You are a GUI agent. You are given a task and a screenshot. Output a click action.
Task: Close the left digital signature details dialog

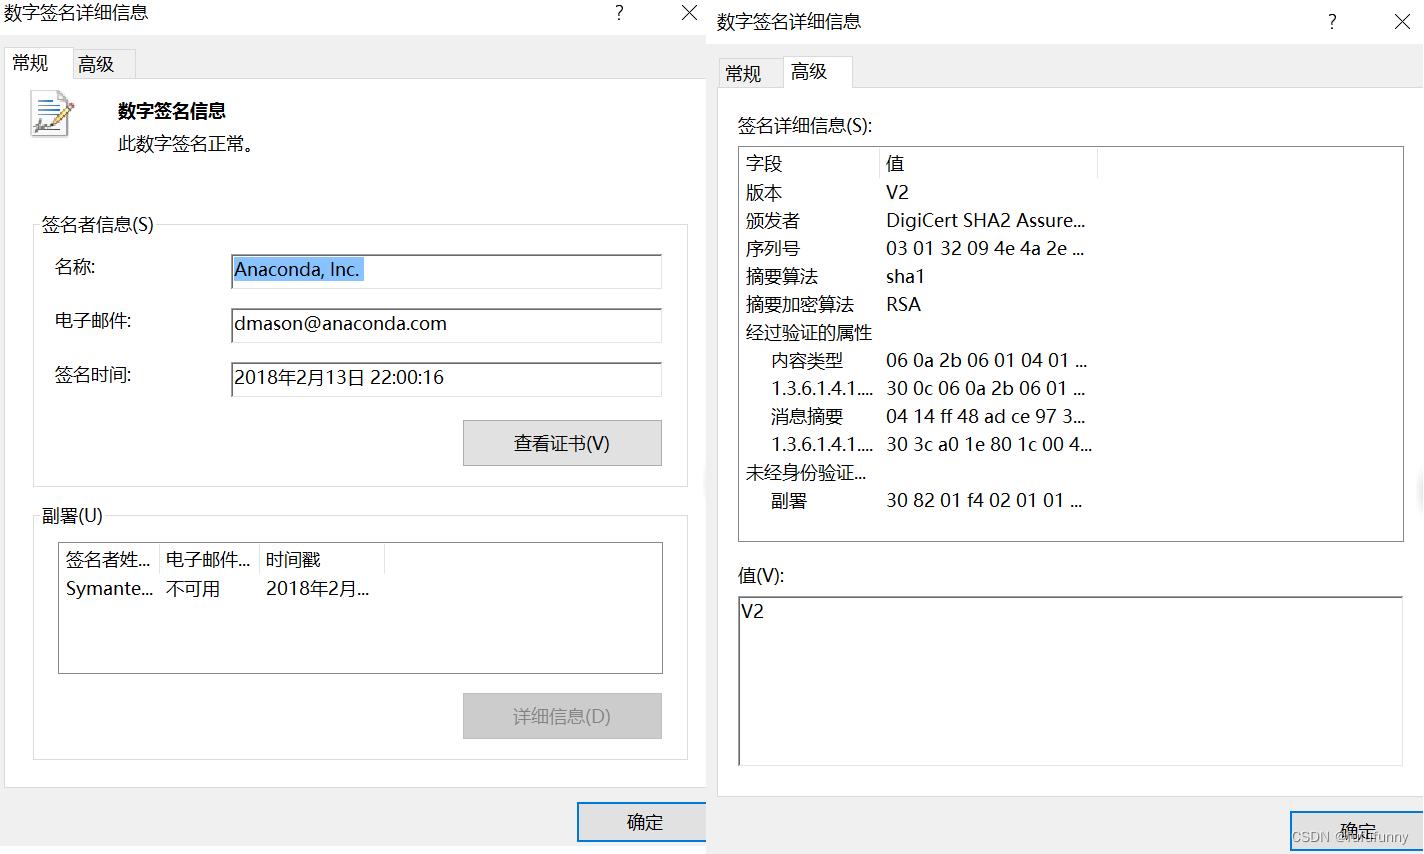pos(689,13)
